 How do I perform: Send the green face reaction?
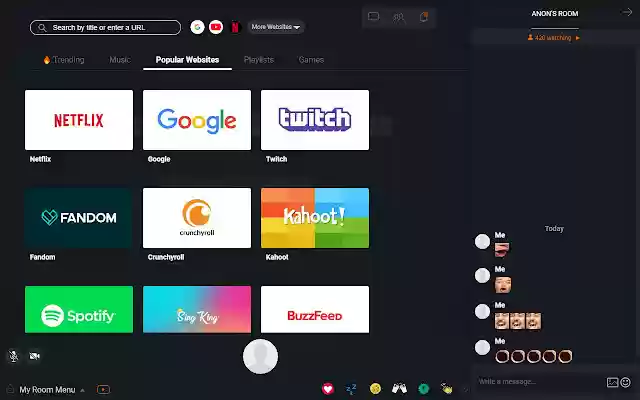pos(424,389)
